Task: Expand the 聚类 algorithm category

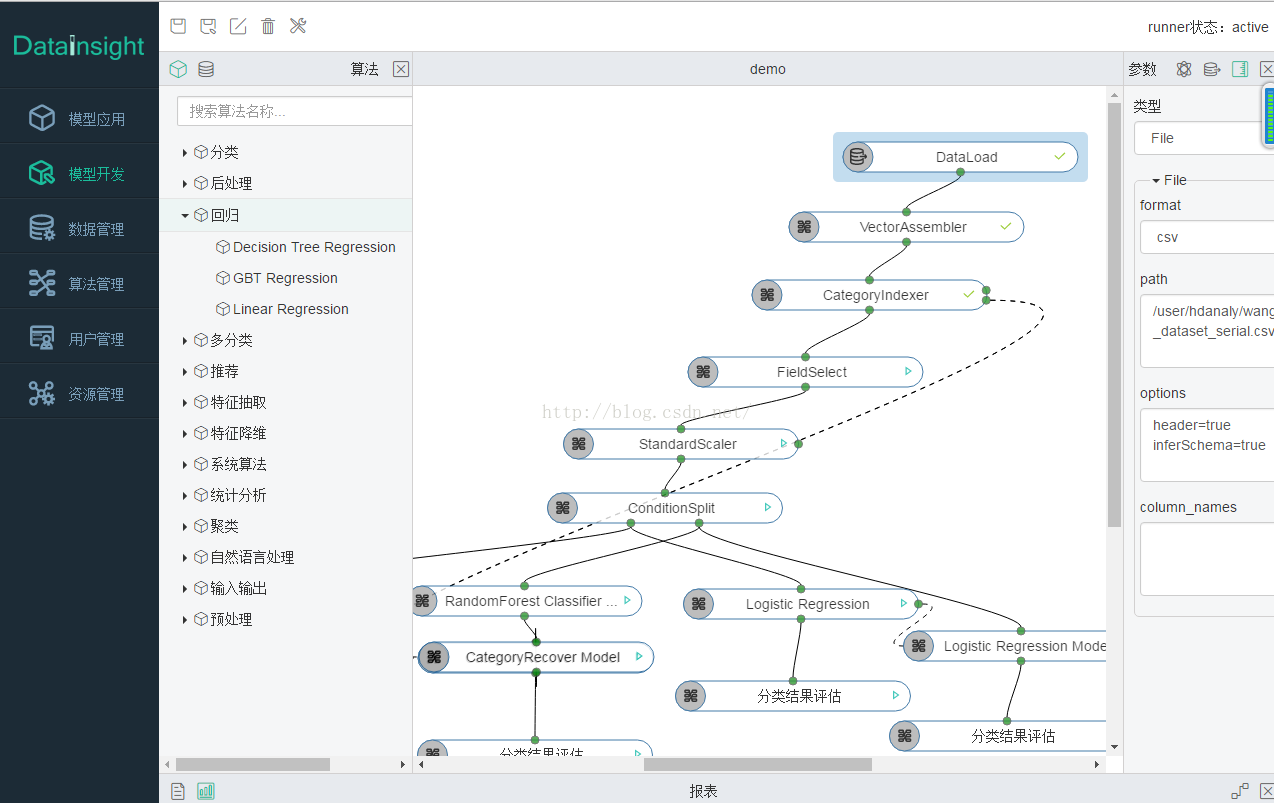Action: [185, 527]
